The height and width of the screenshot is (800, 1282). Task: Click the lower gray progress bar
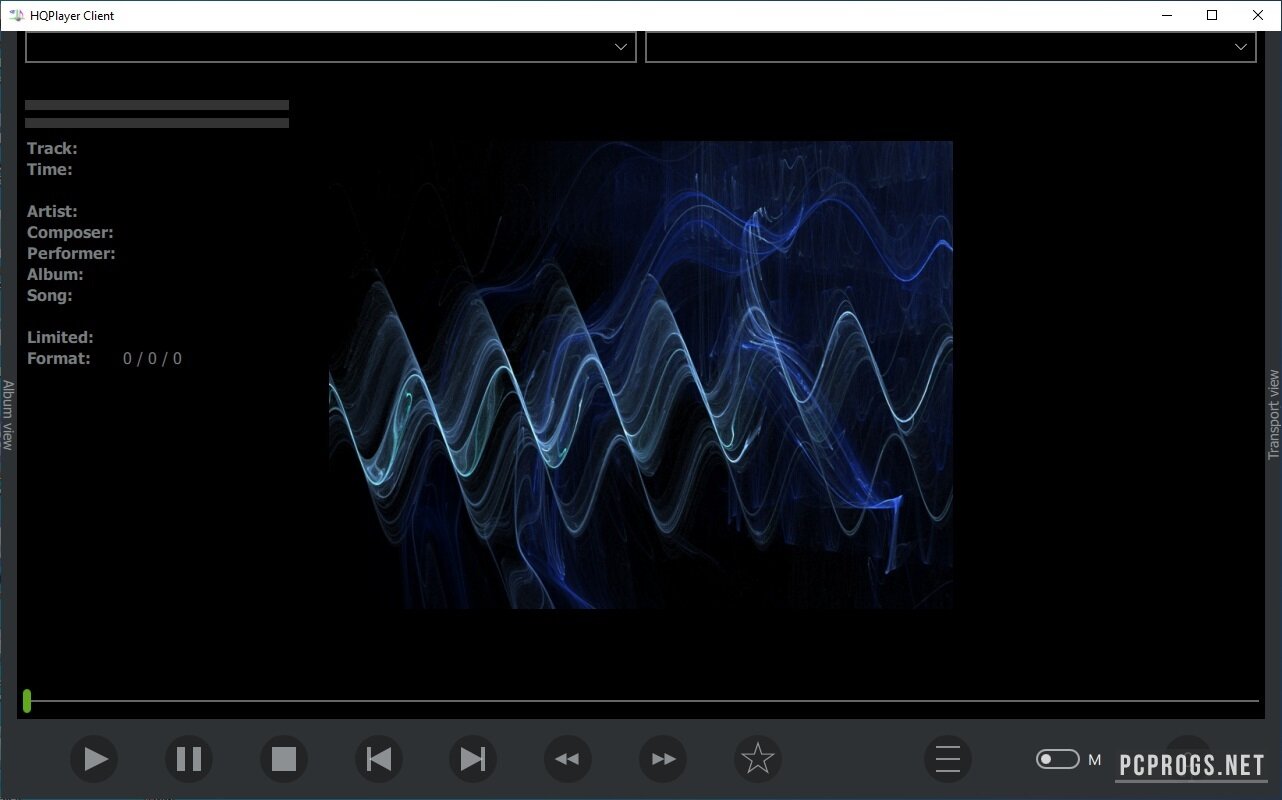click(x=157, y=123)
